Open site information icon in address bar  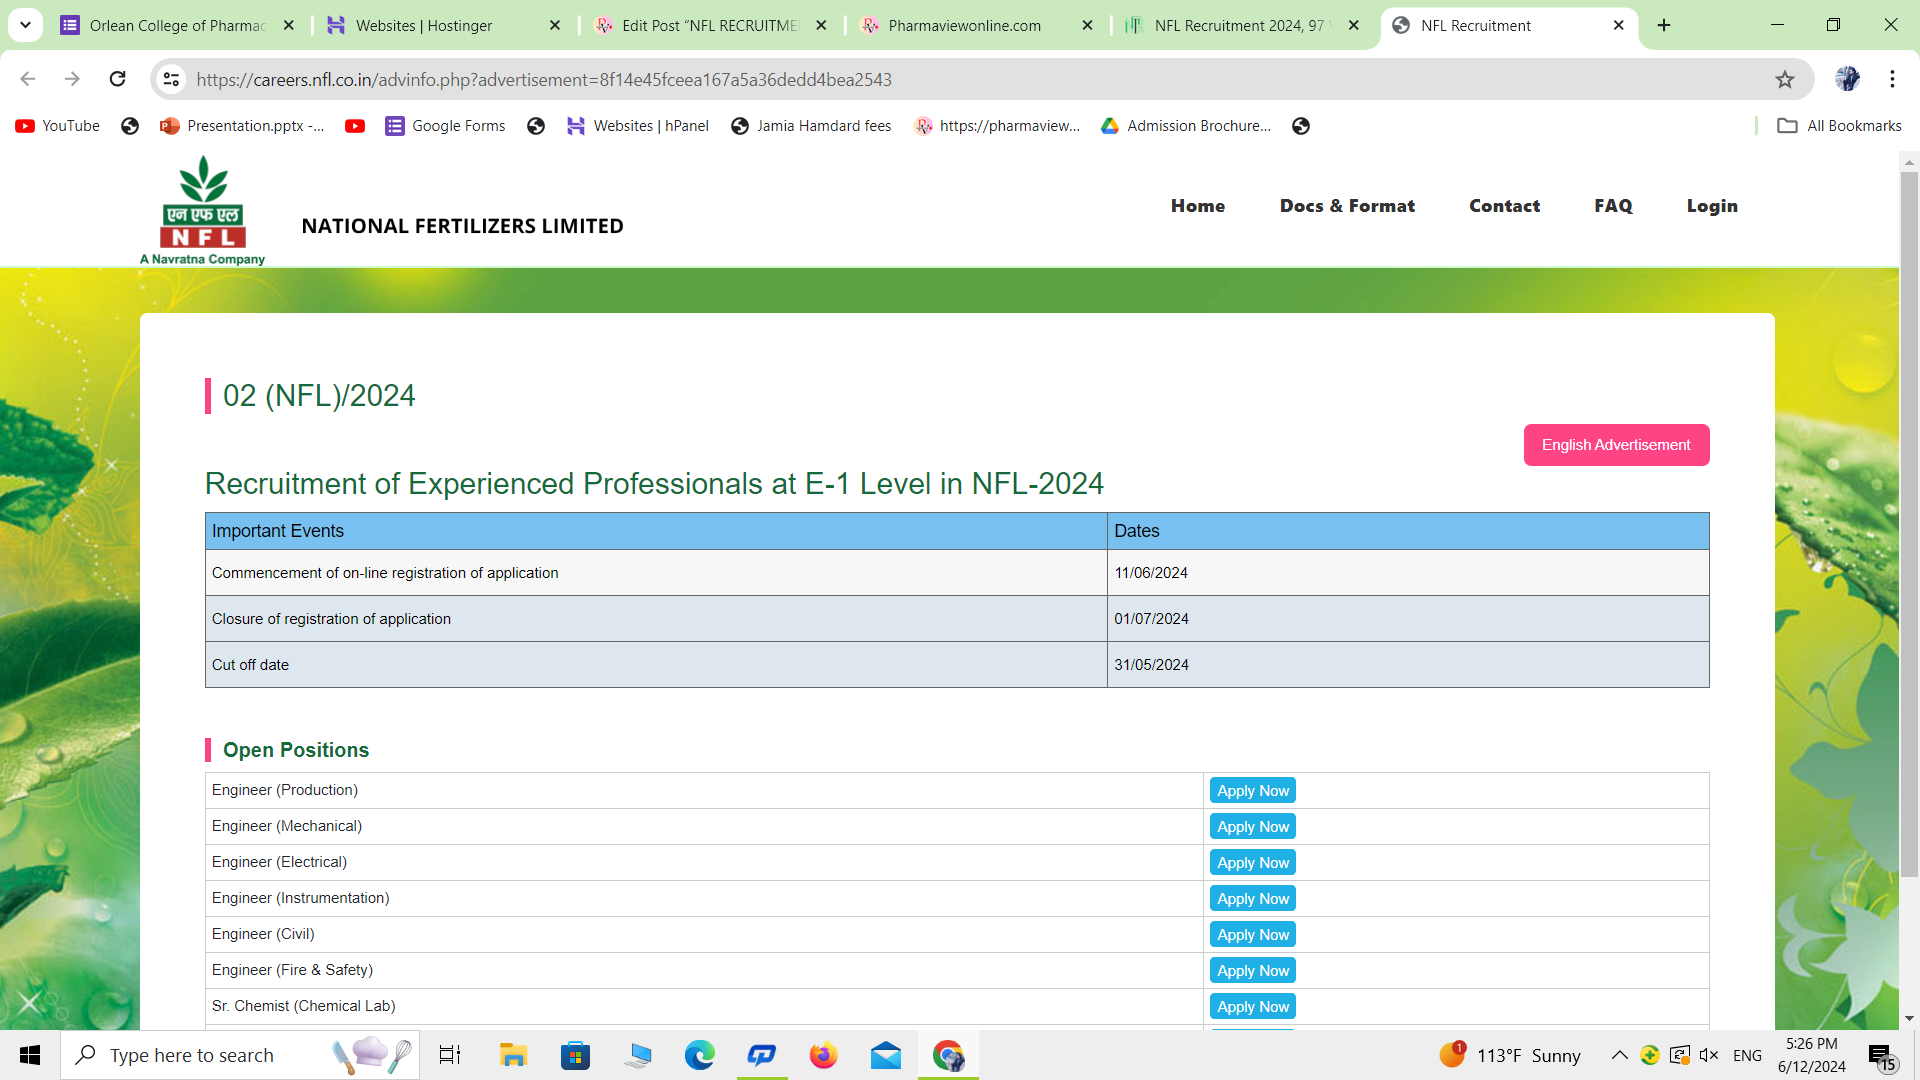click(x=172, y=79)
